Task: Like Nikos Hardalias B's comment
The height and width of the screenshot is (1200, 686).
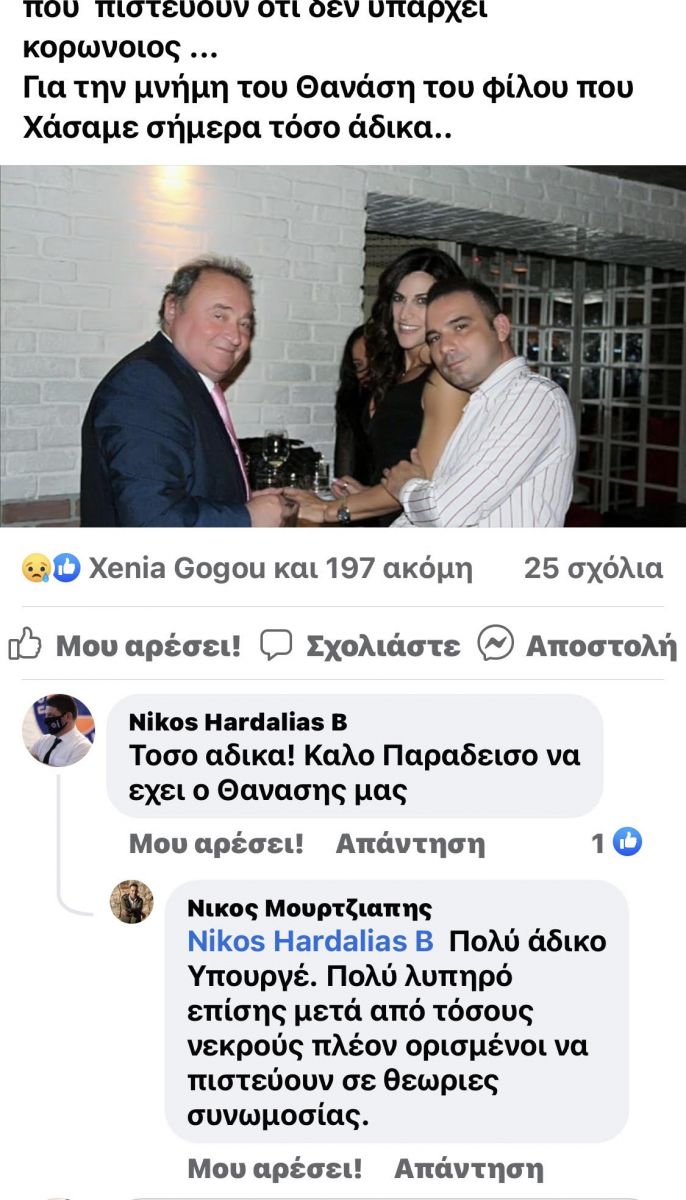Action: click(216, 844)
